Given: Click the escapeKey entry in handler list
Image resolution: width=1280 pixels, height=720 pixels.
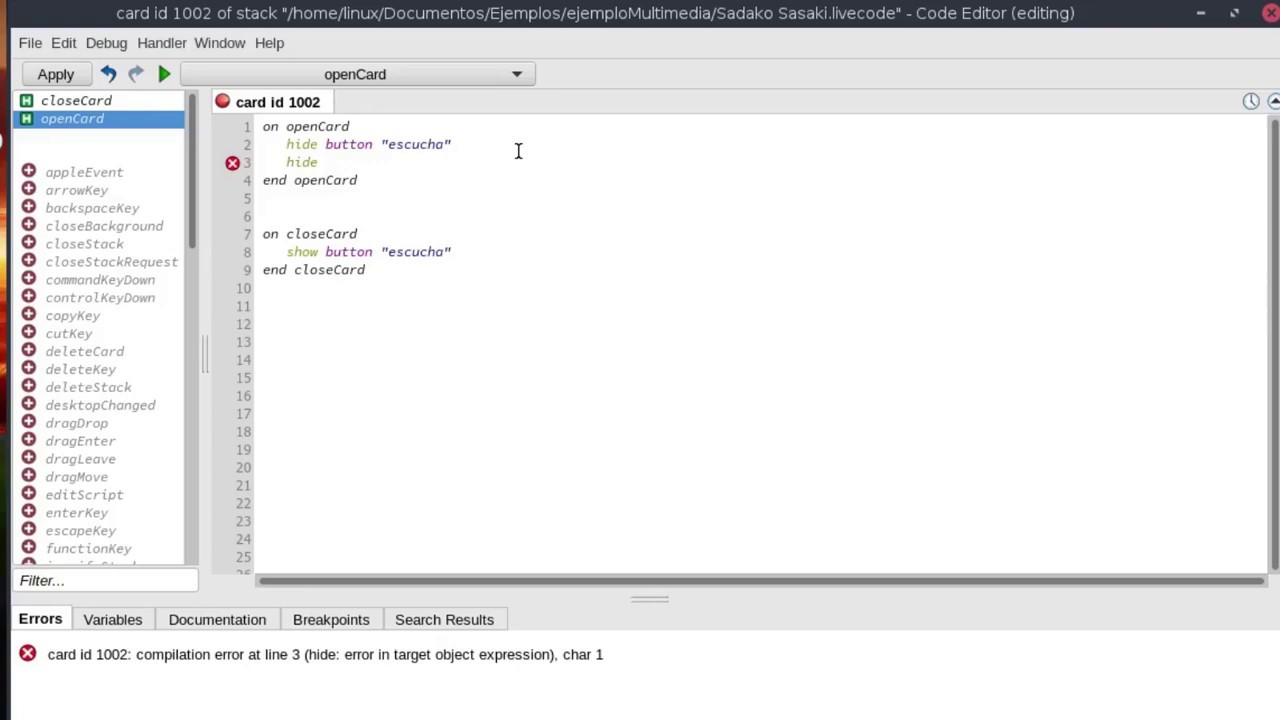Looking at the screenshot, I should coord(80,531).
